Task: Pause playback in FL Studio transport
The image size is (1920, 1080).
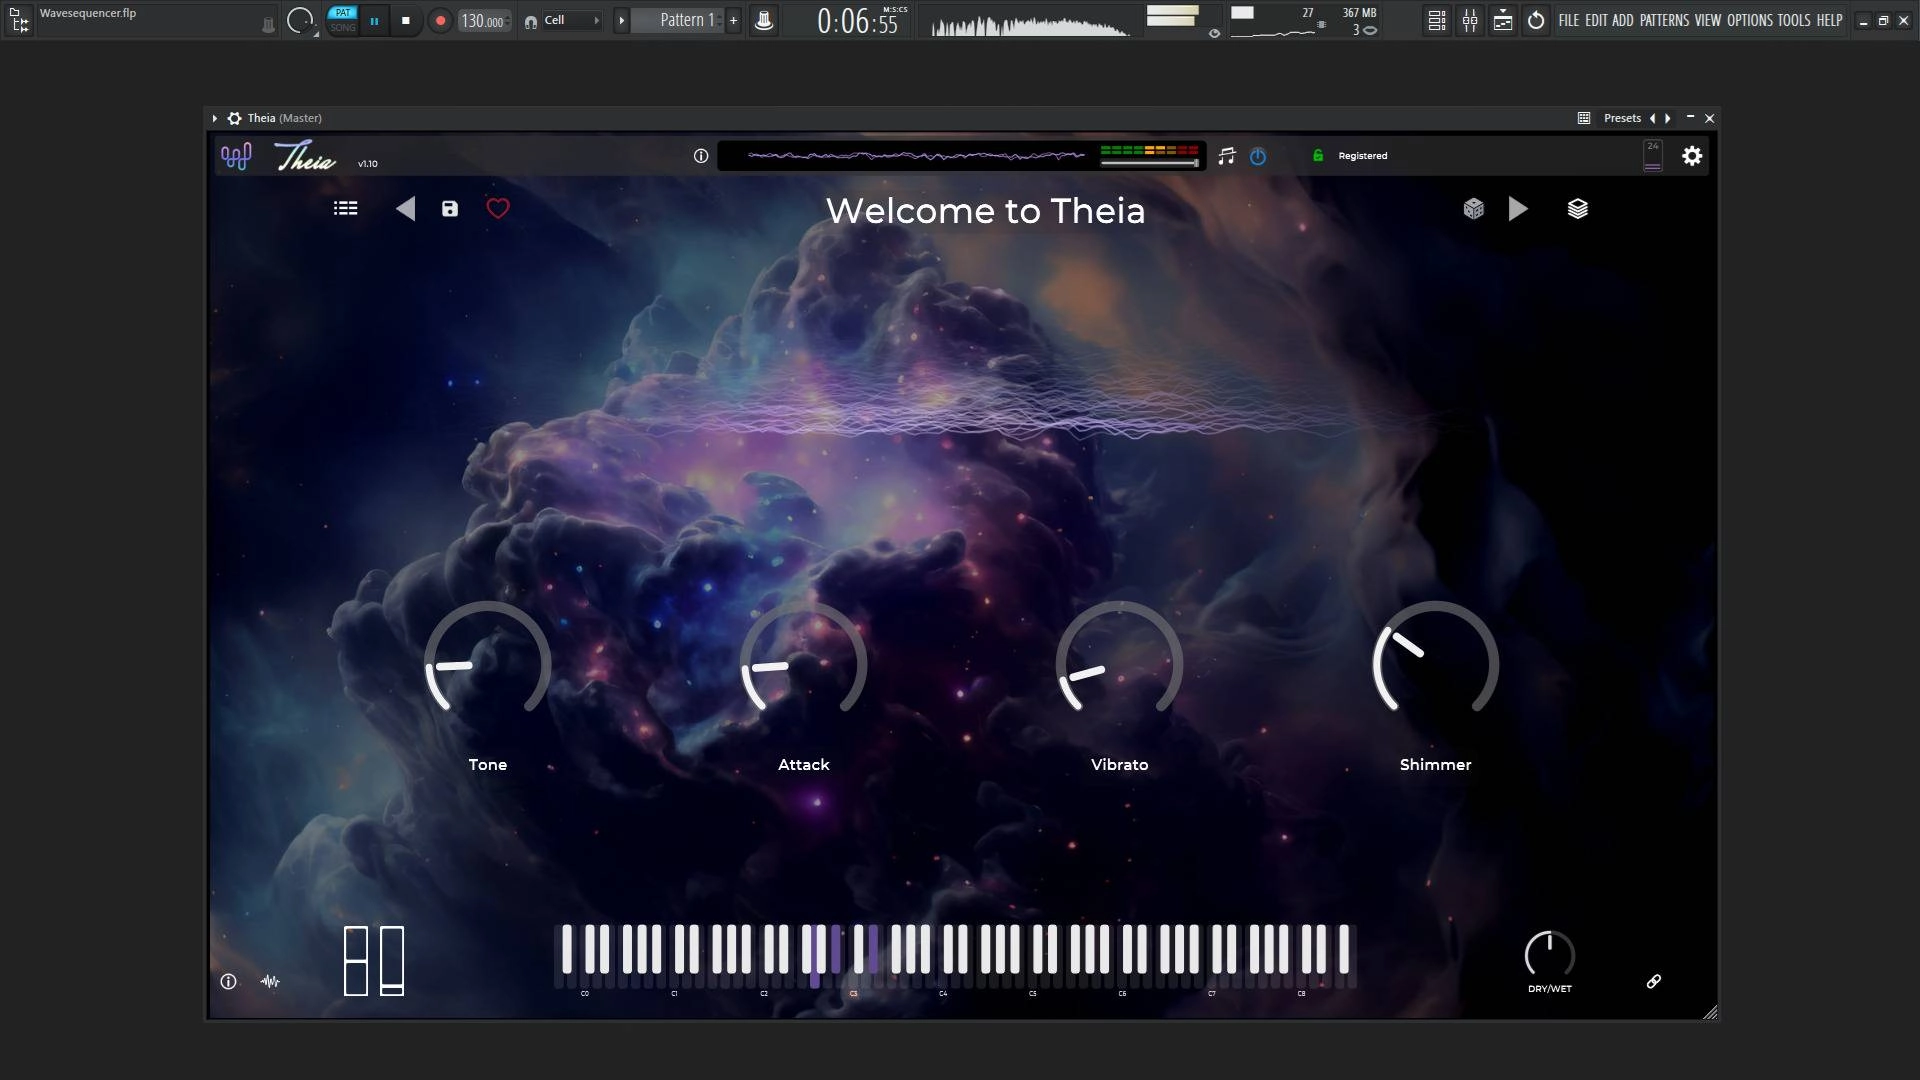Action: [x=374, y=20]
